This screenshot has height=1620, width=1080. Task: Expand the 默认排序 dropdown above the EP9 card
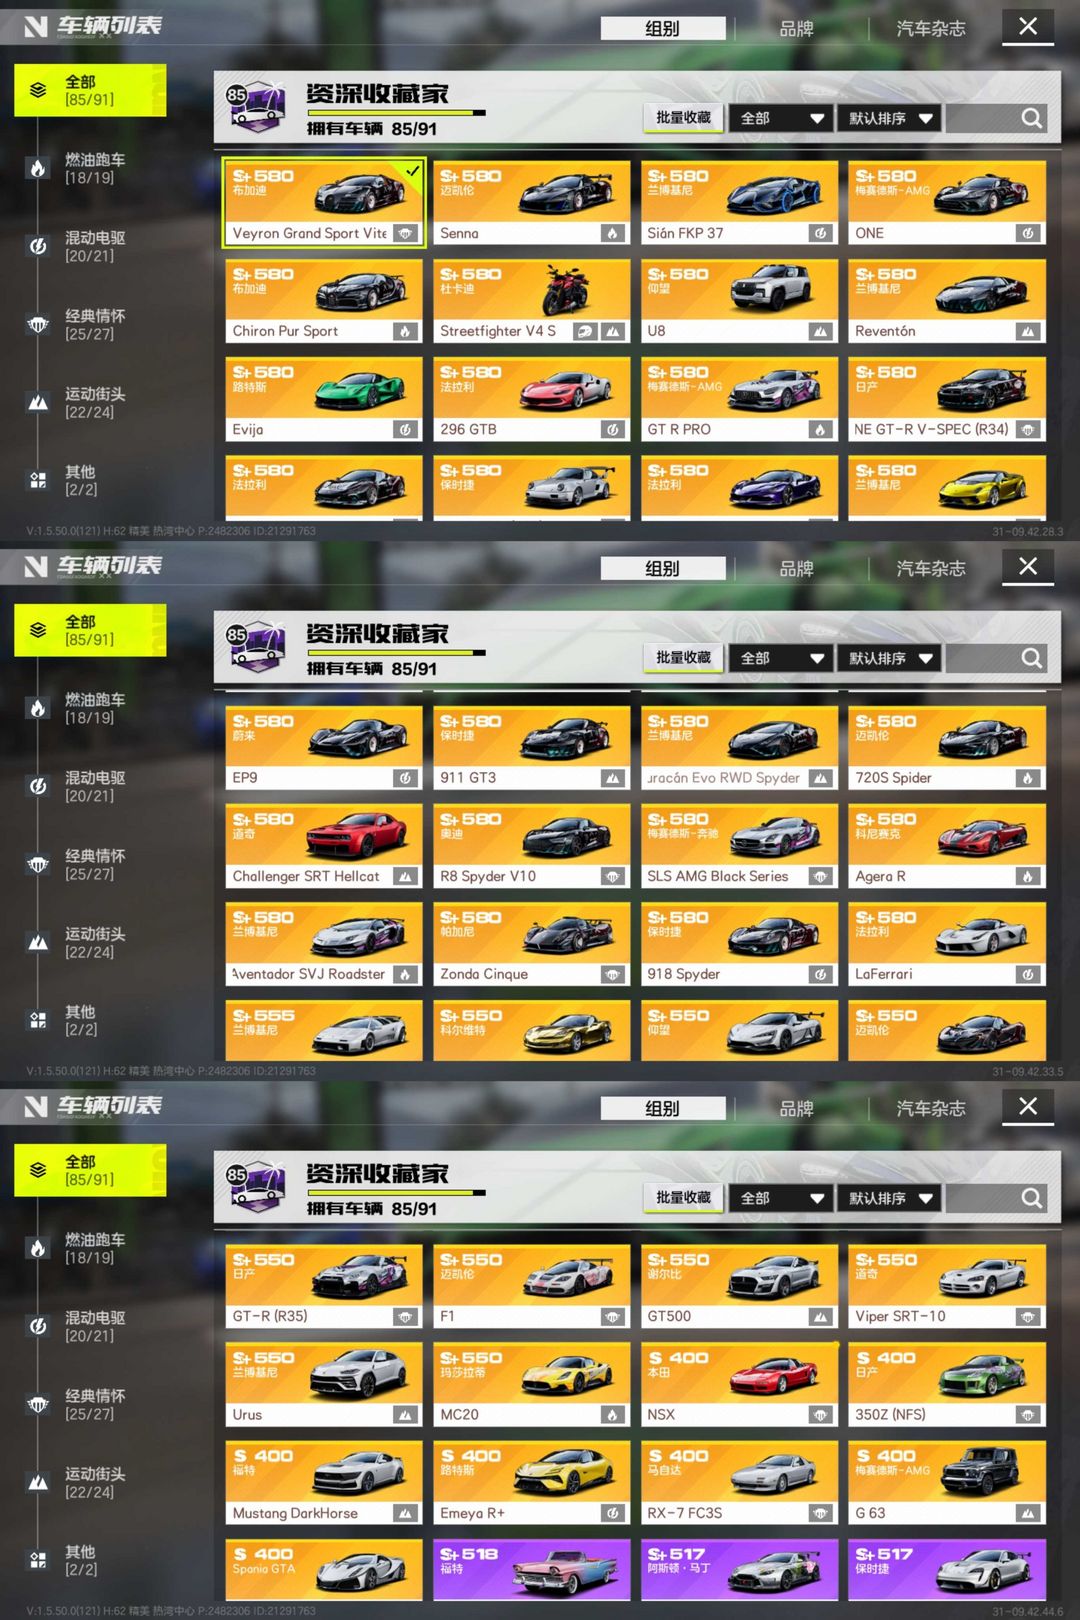pos(889,658)
